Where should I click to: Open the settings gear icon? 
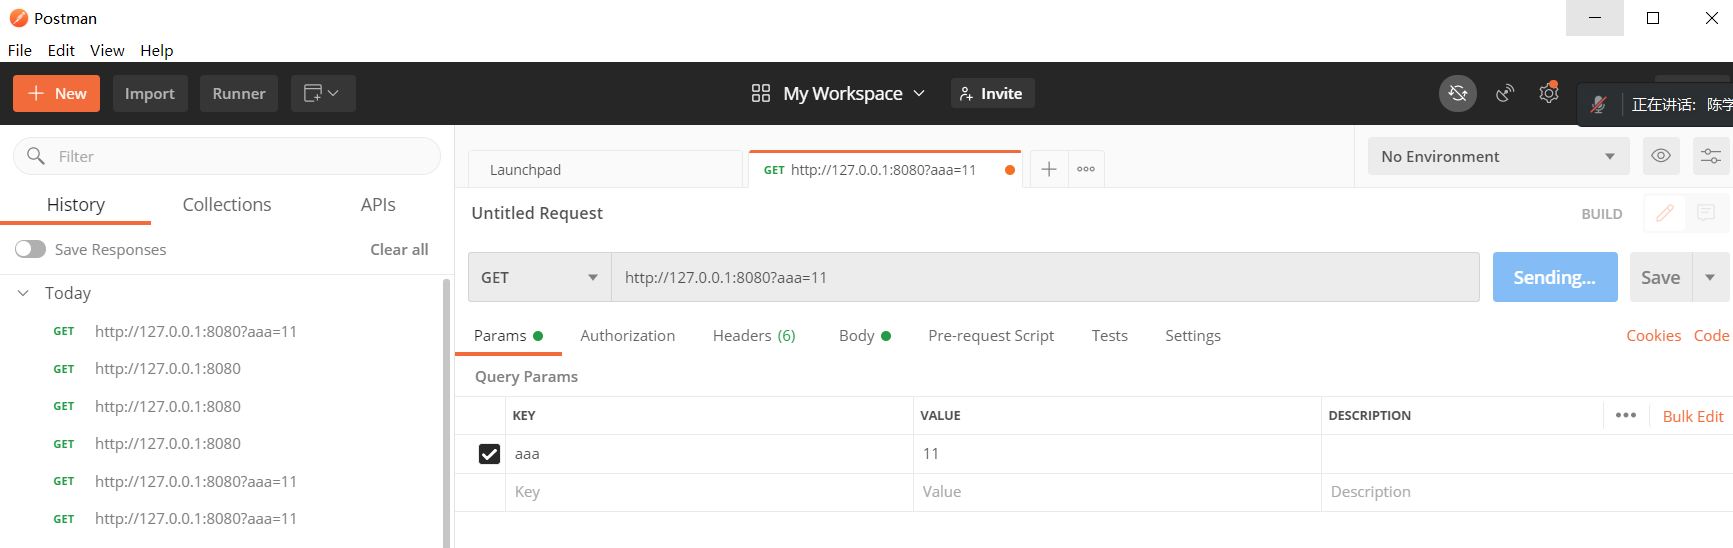click(1548, 94)
